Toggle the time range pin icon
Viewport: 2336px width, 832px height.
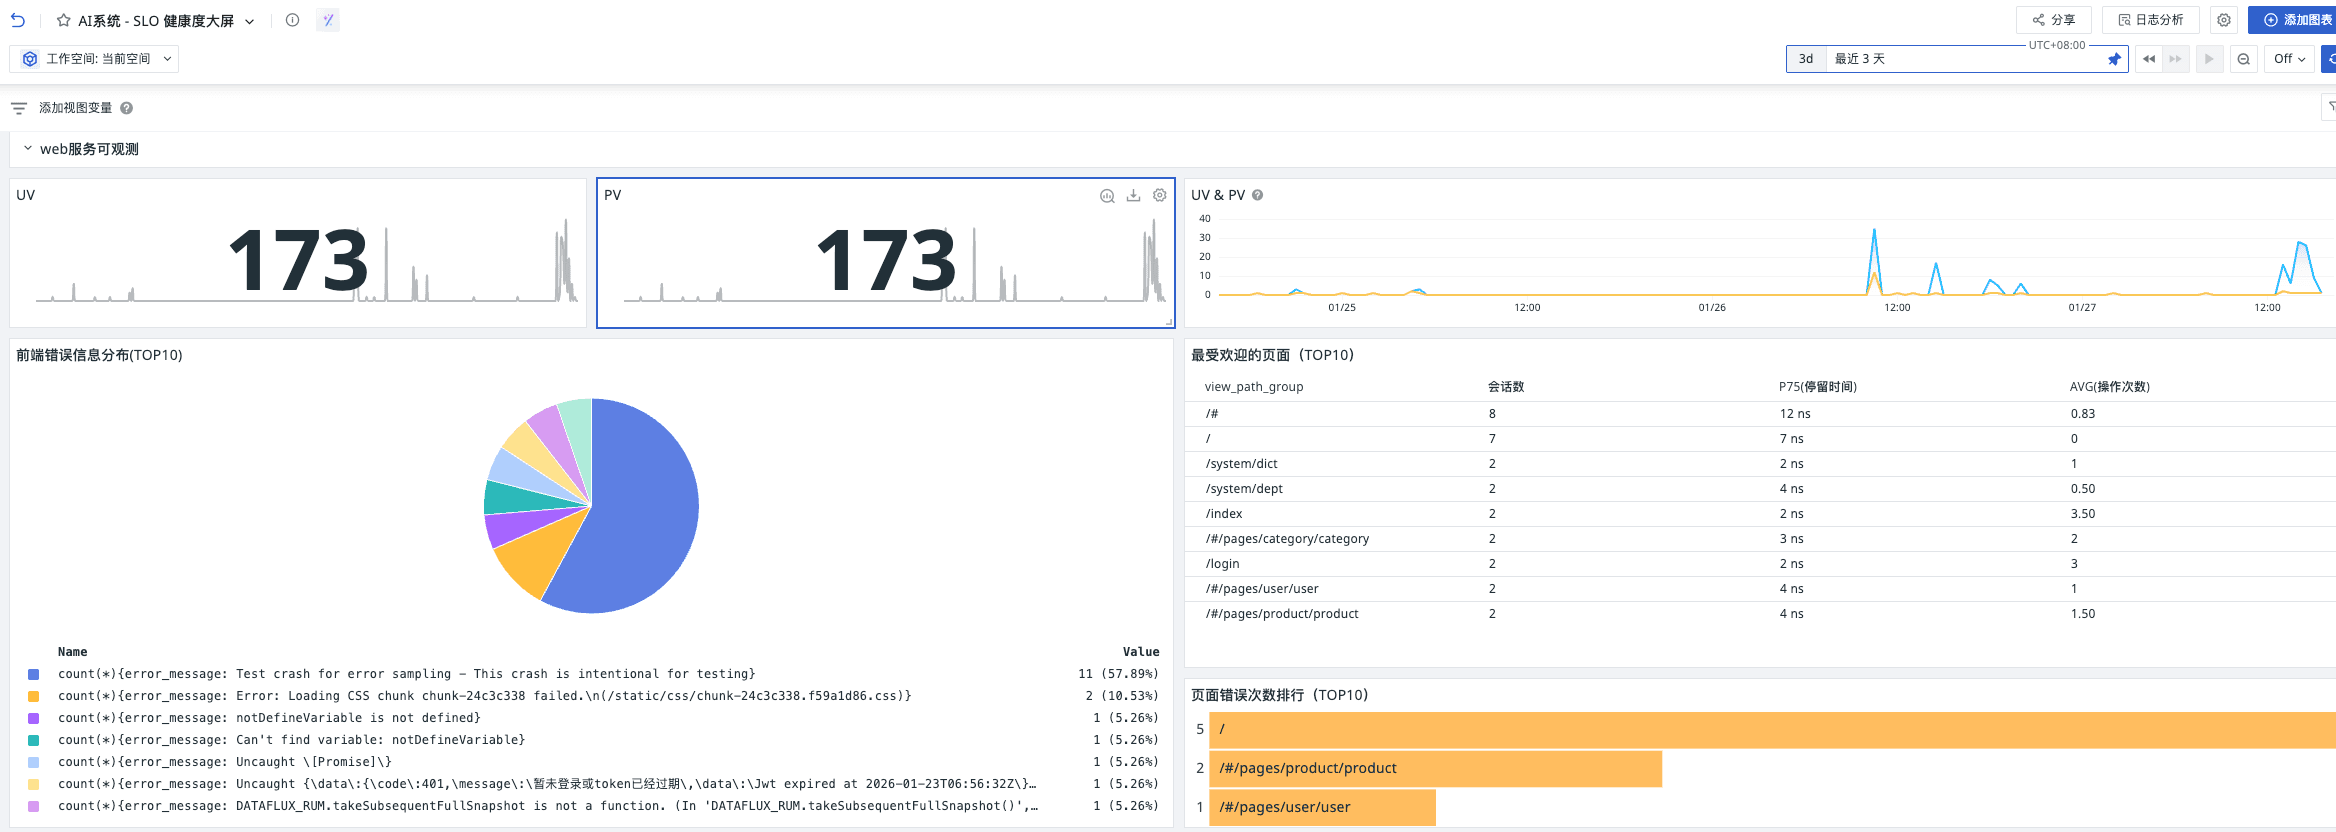[x=2114, y=59]
